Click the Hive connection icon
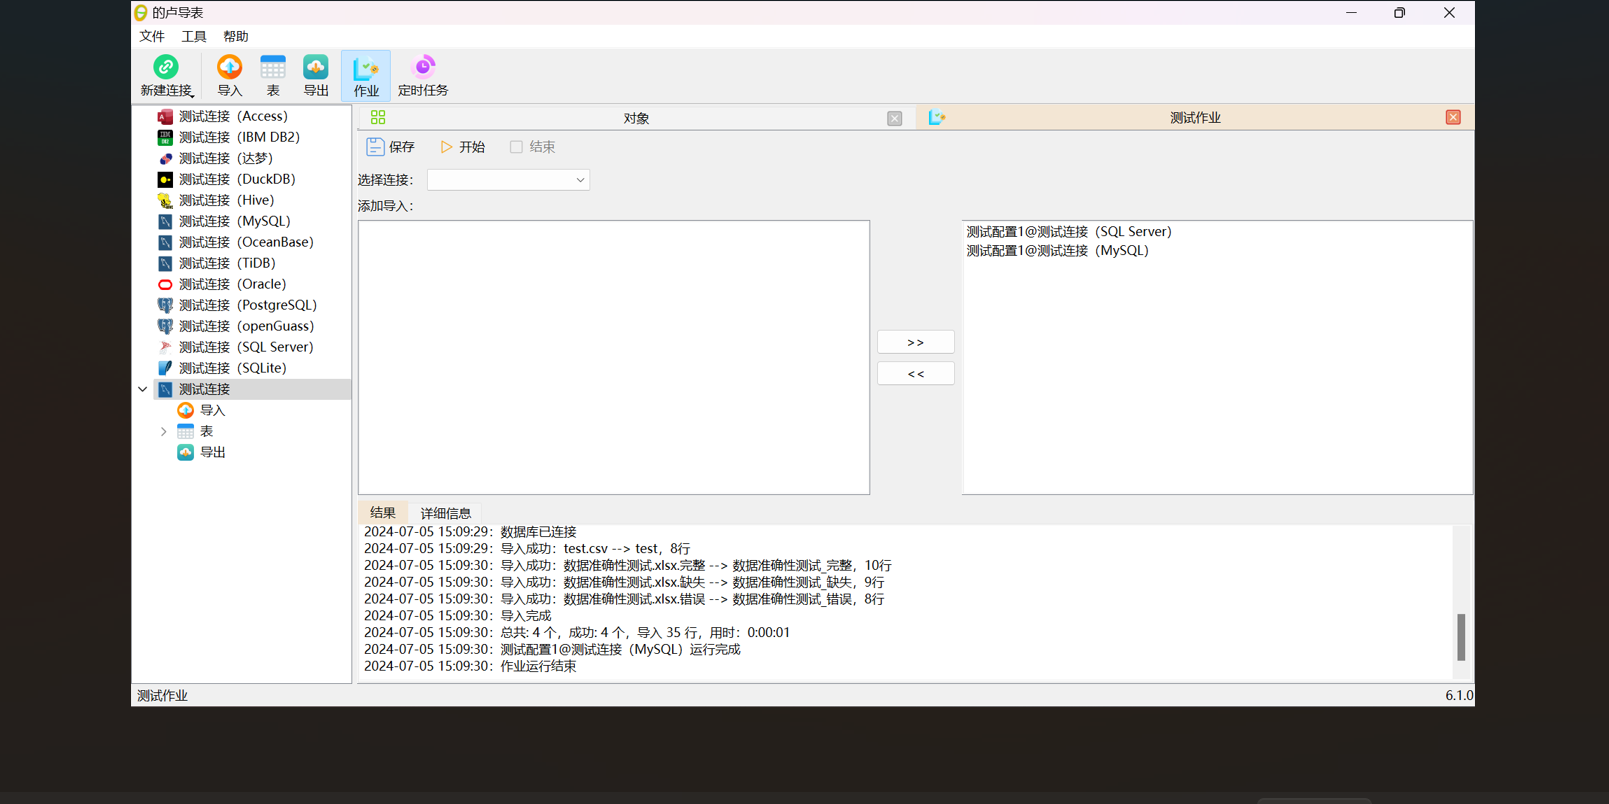 point(165,200)
